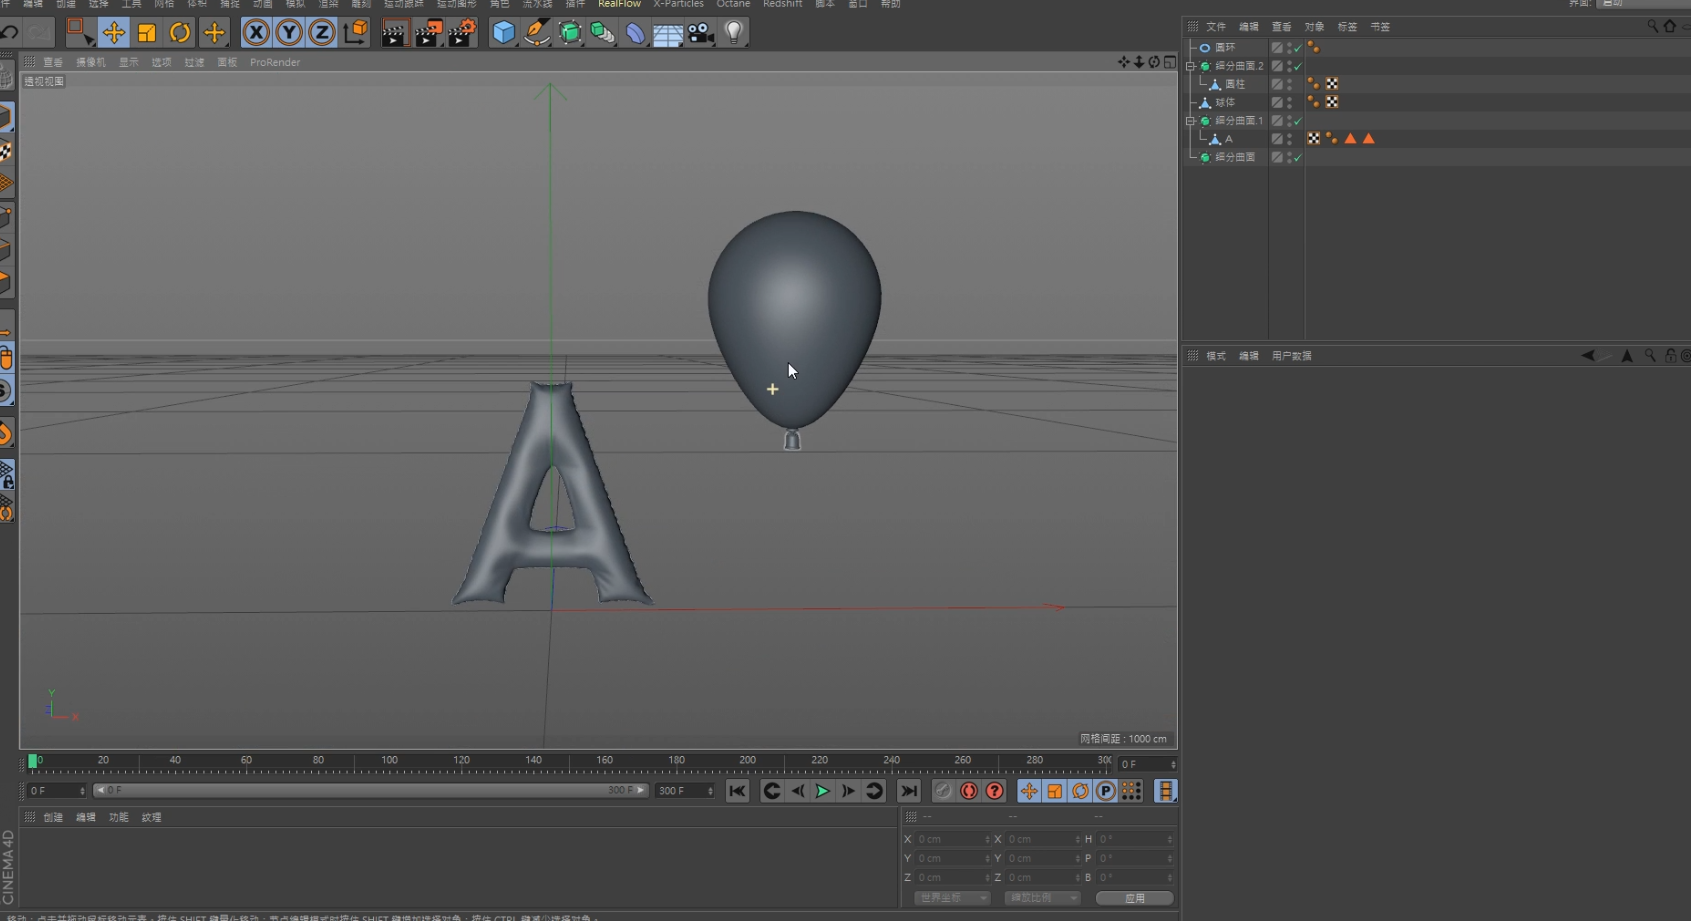Select the A object in the tree
The image size is (1691, 921).
(1229, 139)
